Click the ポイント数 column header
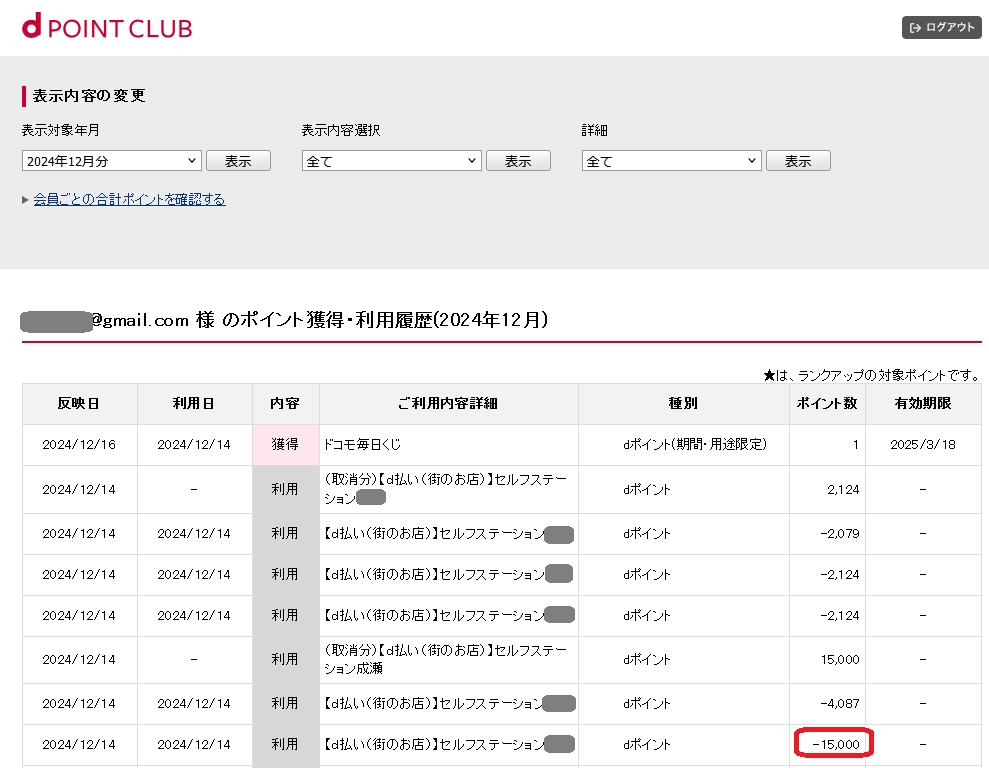 pyautogui.click(x=827, y=404)
